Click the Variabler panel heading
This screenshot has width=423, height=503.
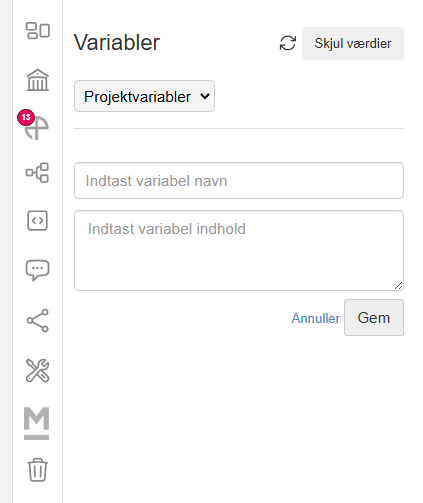coord(117,43)
